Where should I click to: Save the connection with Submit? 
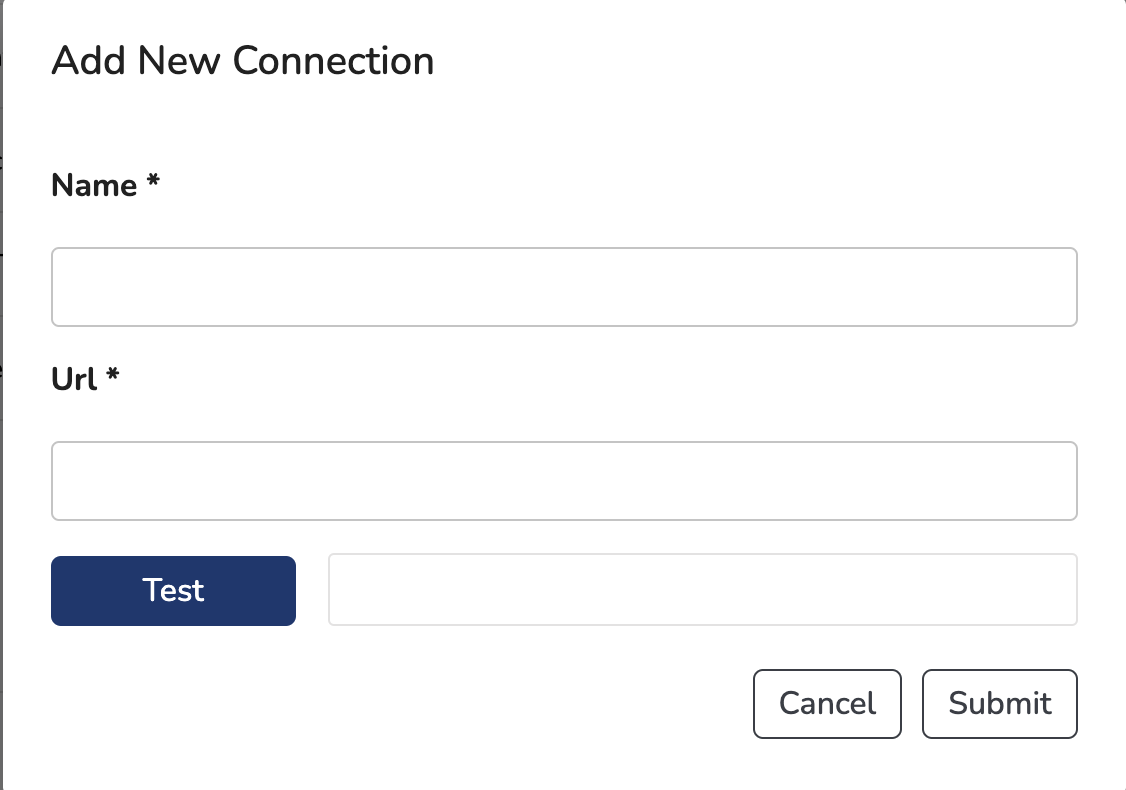coord(1000,704)
